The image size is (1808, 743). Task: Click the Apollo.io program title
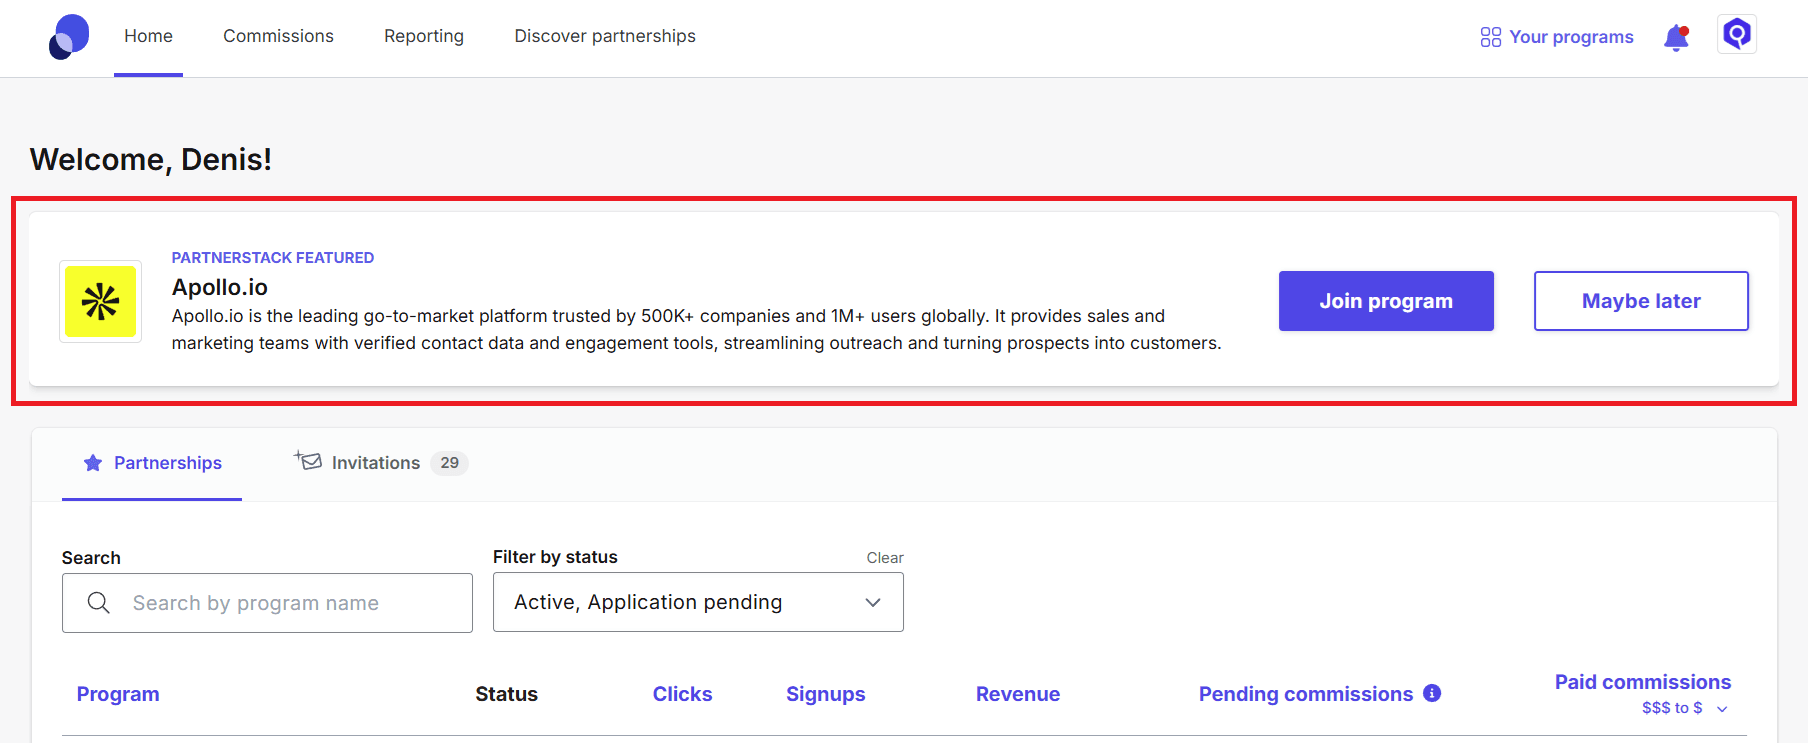[x=220, y=287]
